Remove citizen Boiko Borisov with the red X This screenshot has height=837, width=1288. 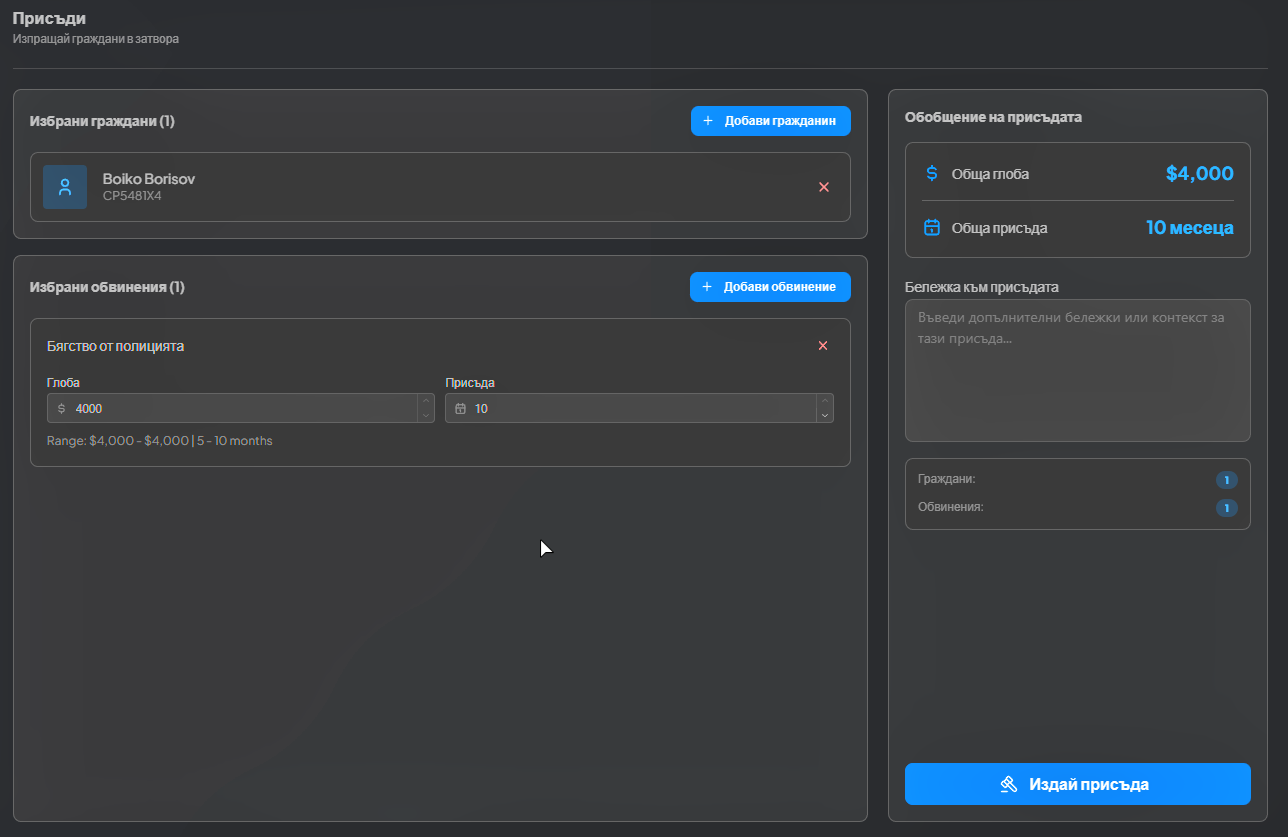pyautogui.click(x=824, y=187)
